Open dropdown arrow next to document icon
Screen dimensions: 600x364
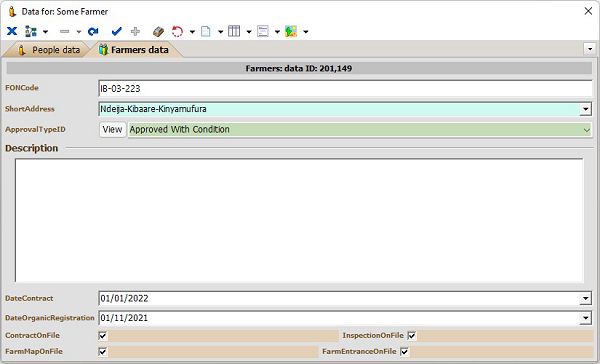(x=221, y=31)
